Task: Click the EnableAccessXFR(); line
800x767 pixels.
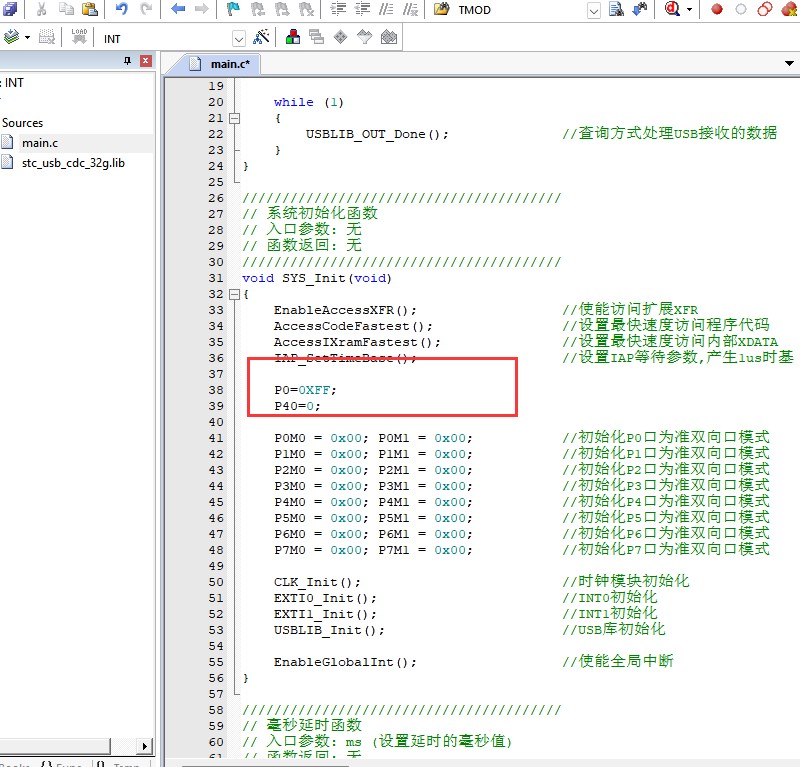Action: pos(345,310)
